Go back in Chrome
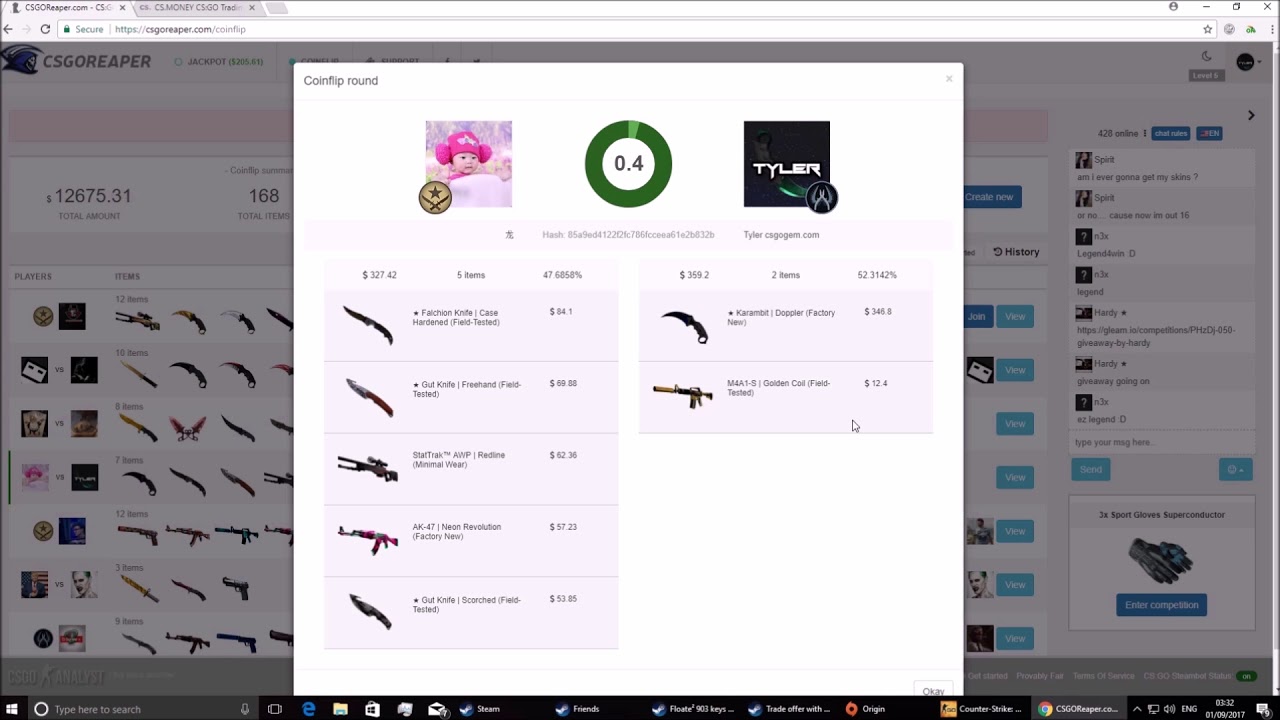The height and width of the screenshot is (720, 1280). point(8,29)
